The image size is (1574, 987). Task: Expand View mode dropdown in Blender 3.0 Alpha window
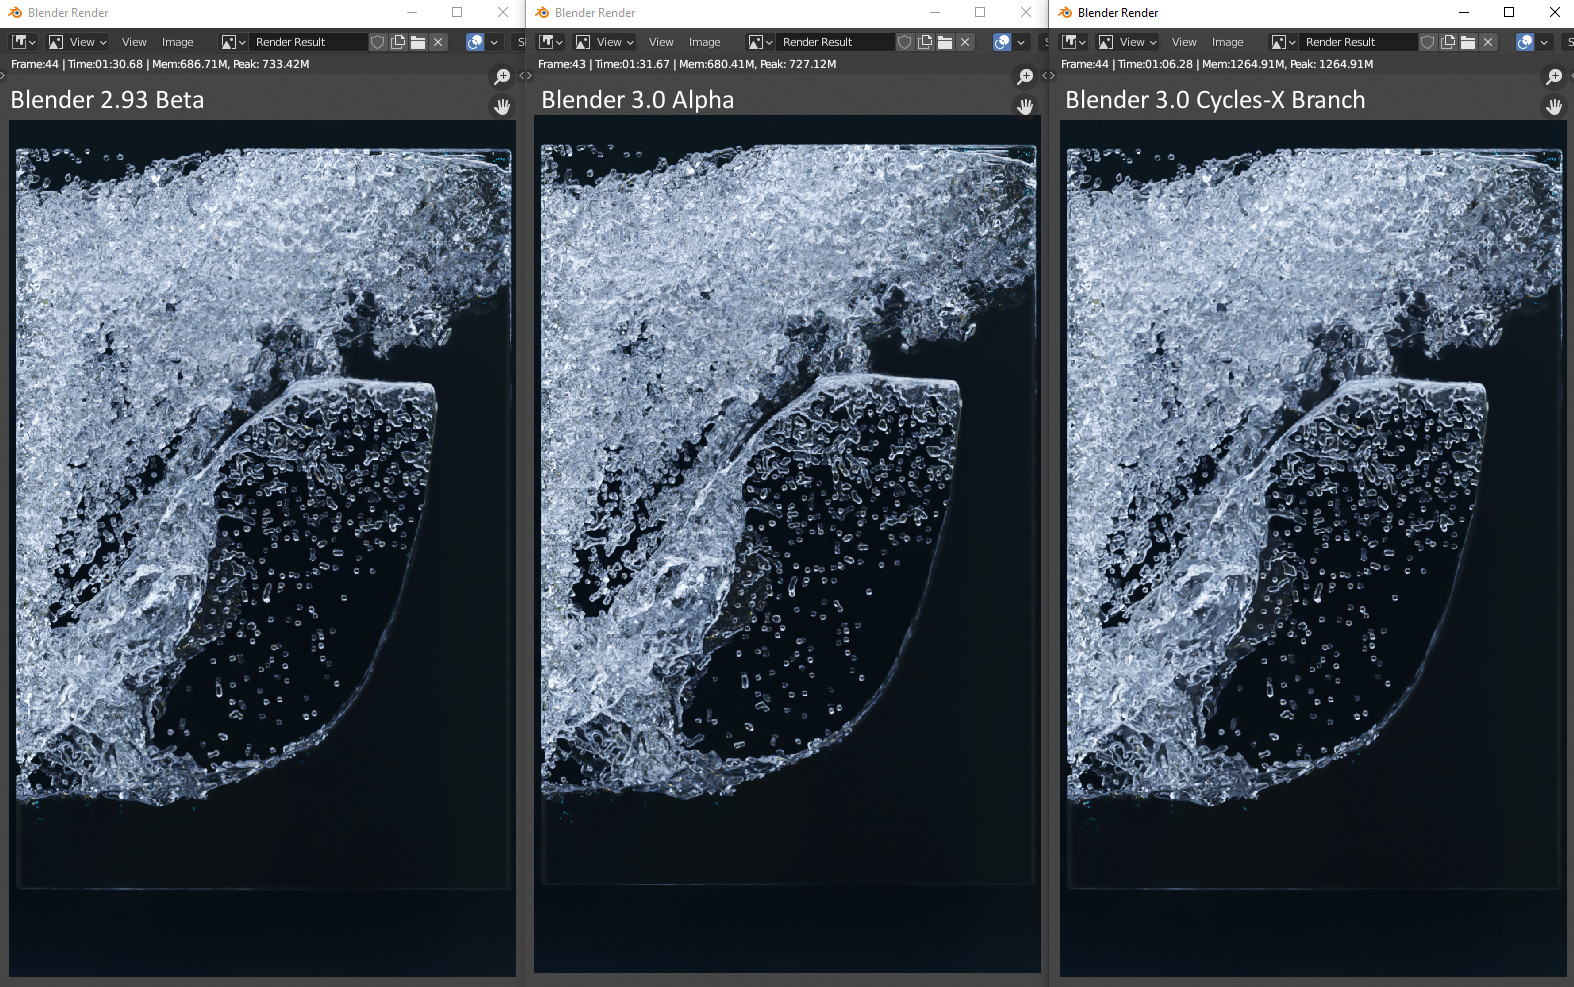click(x=605, y=42)
